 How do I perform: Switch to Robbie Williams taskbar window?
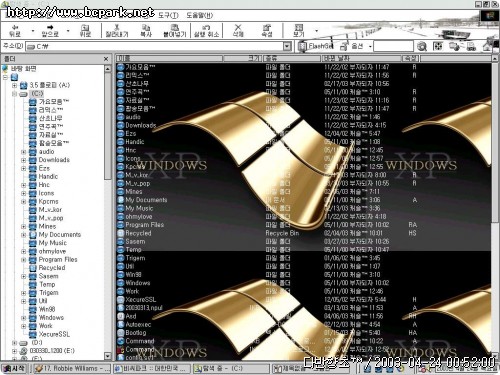[72, 368]
